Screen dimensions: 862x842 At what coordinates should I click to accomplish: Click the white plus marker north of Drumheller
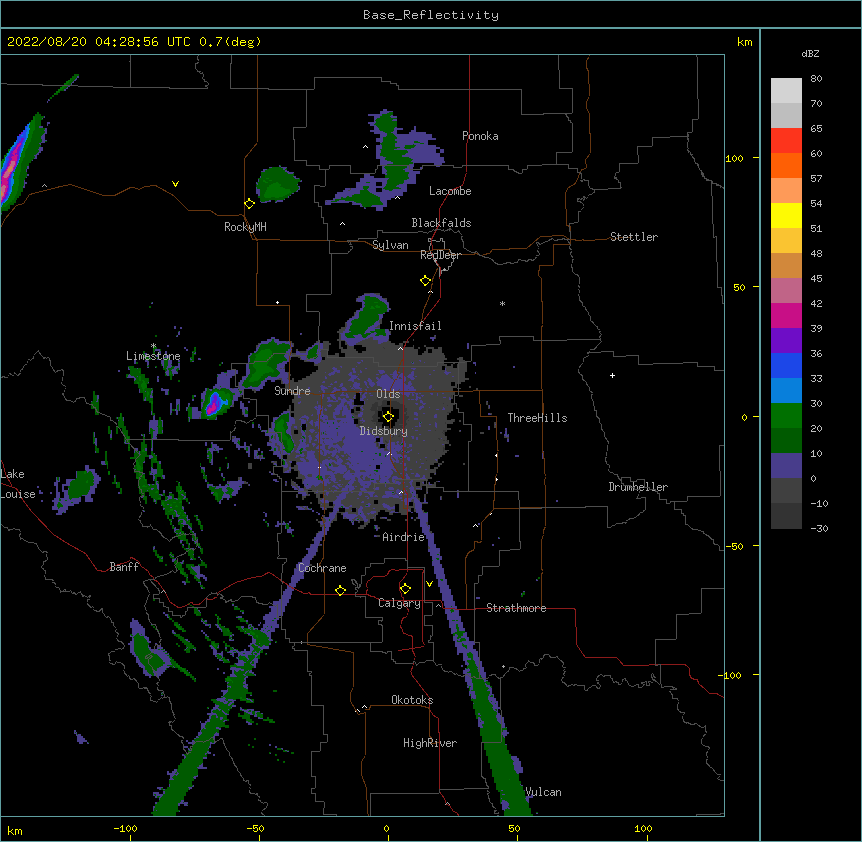click(612, 375)
